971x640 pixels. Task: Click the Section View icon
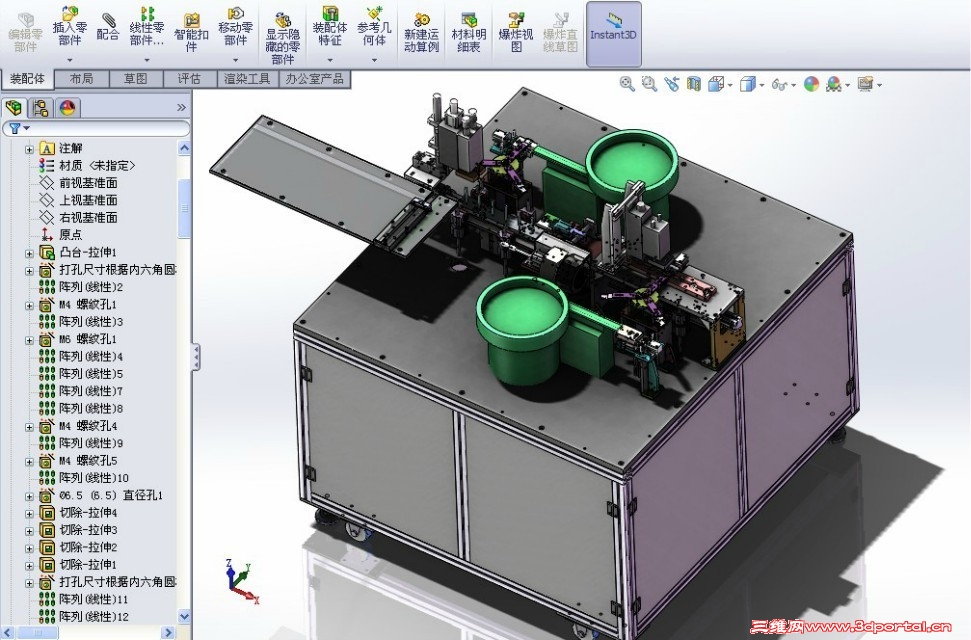coord(694,84)
